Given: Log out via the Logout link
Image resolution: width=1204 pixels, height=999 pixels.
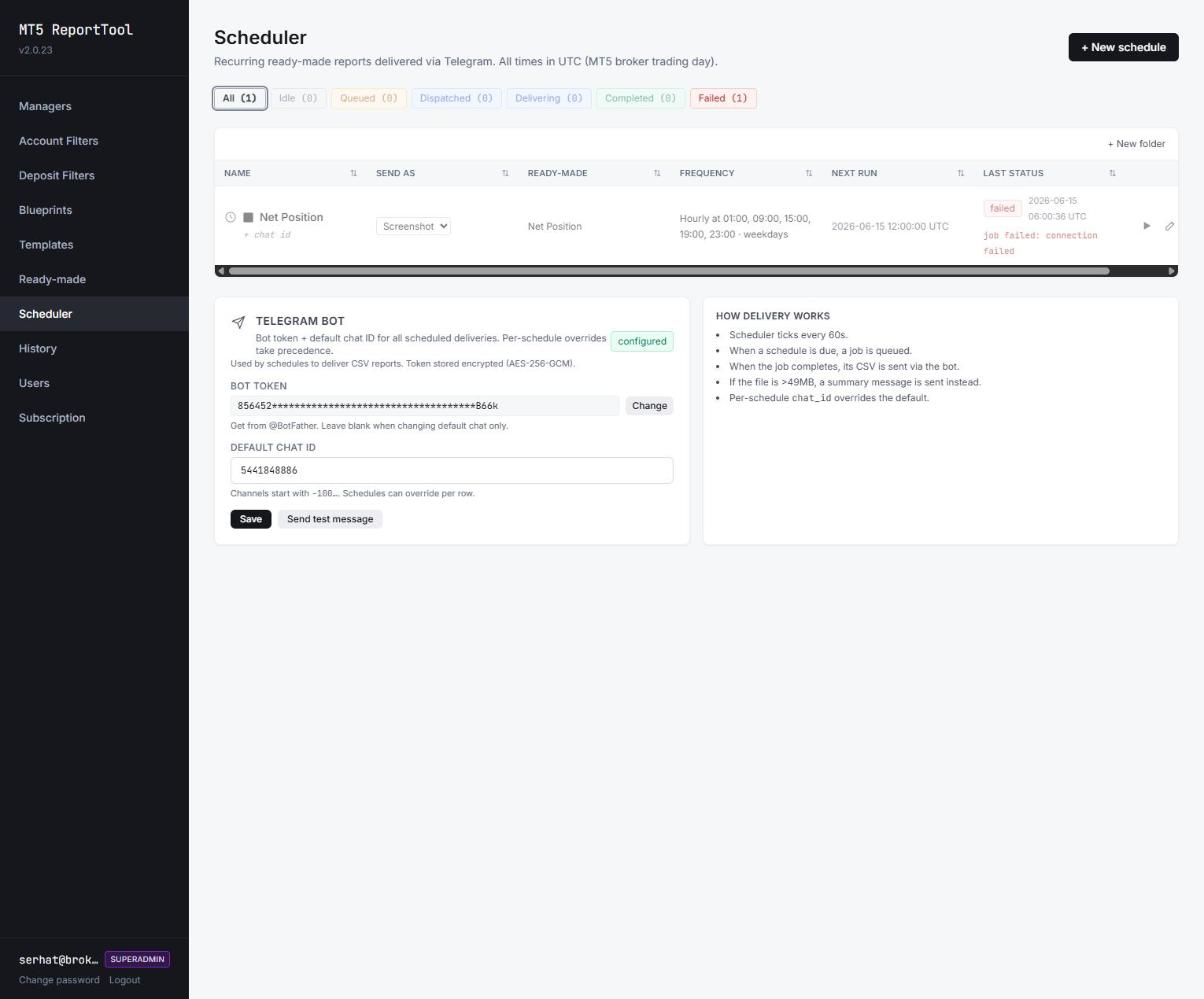Looking at the screenshot, I should 125,980.
